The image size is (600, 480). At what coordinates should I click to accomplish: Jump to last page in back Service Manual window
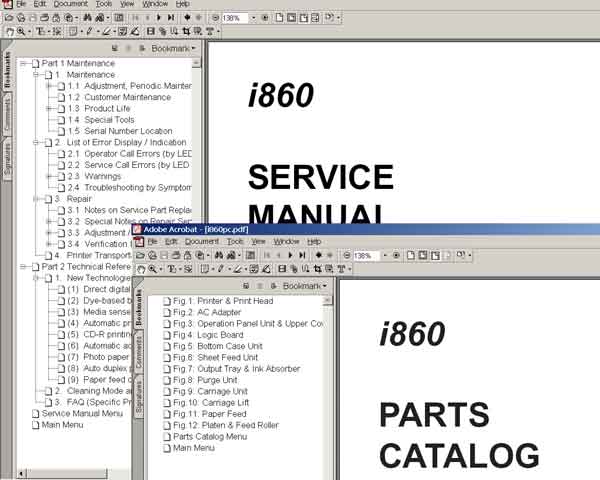pos(171,18)
